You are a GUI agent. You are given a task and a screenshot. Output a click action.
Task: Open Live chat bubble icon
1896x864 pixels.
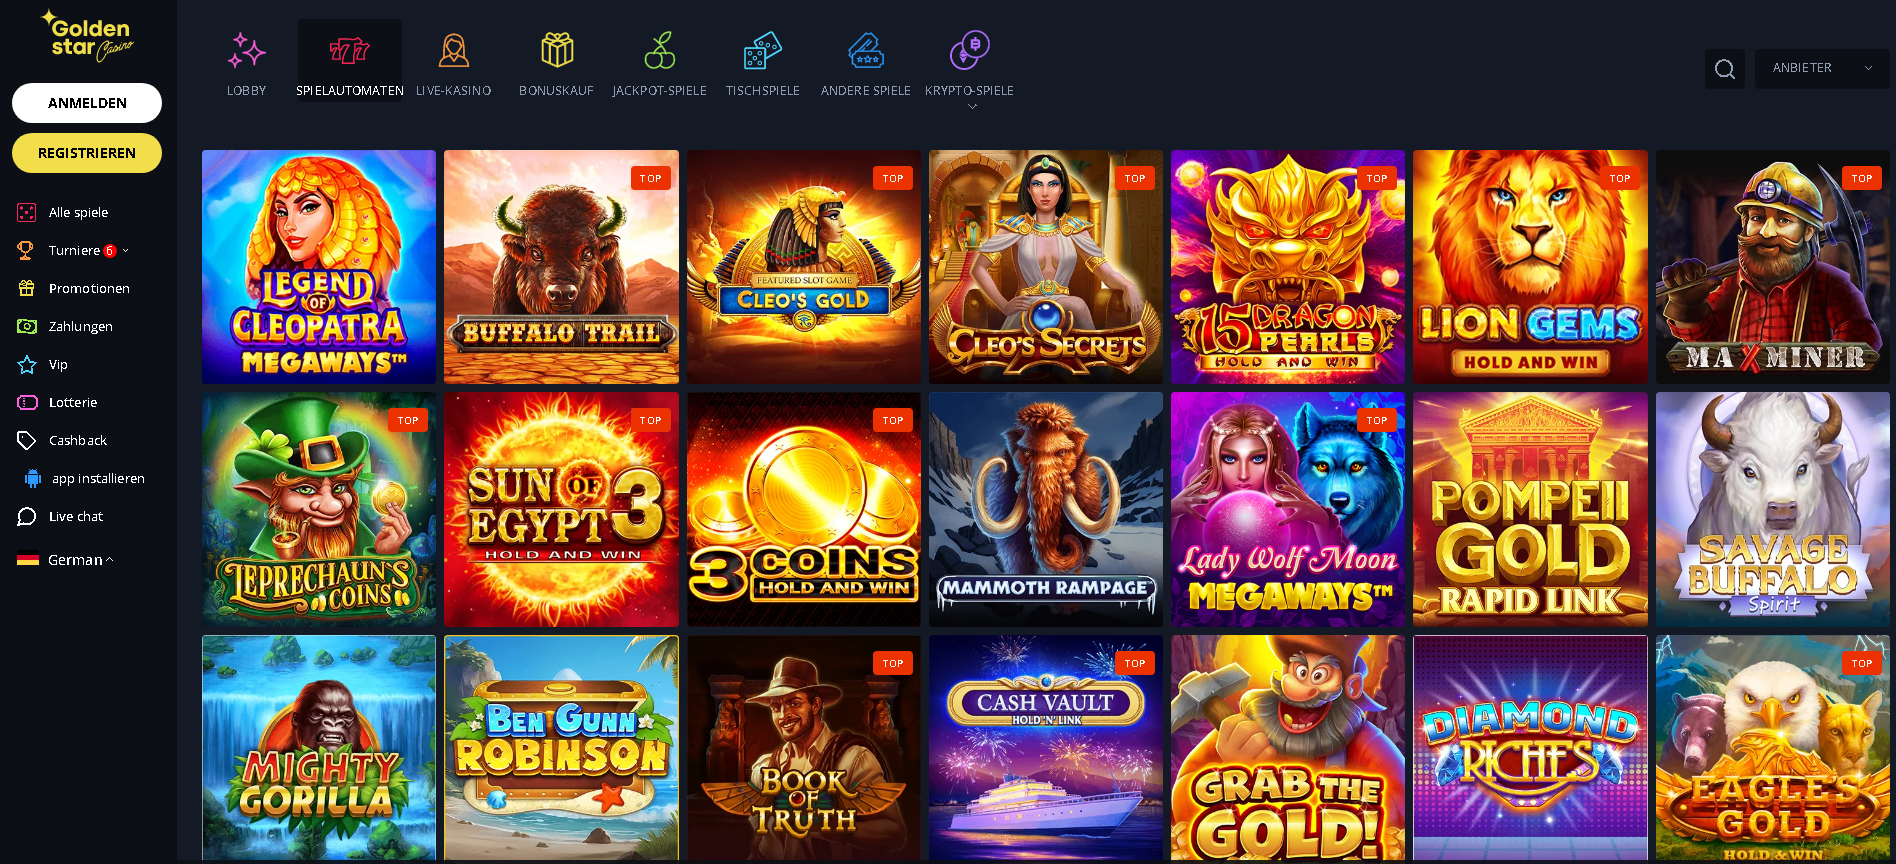point(27,516)
